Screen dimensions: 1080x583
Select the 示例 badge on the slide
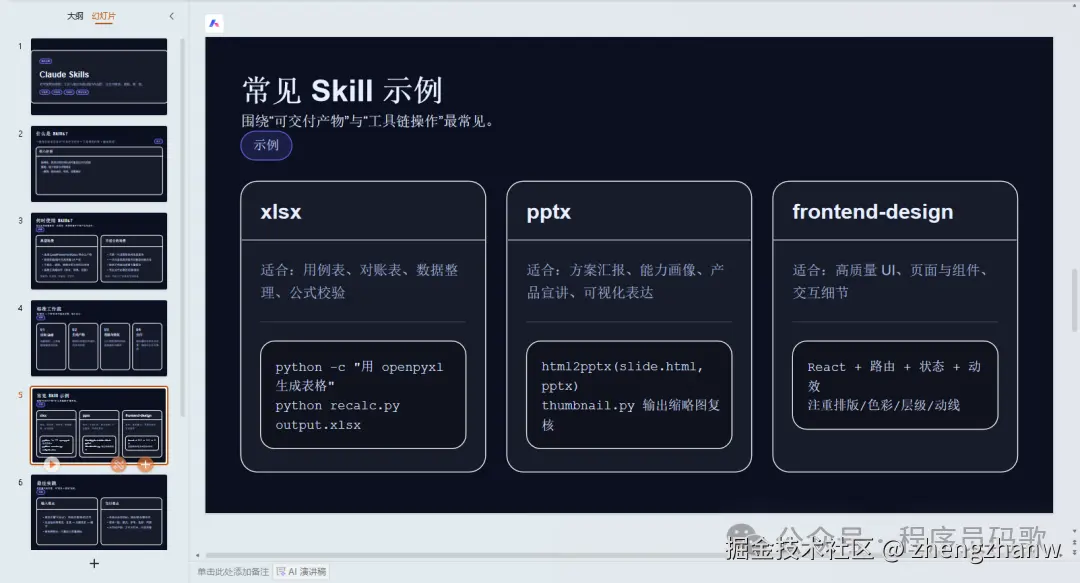pos(266,145)
